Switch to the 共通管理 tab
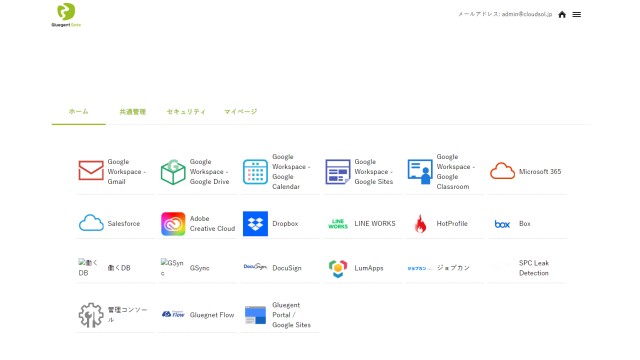The width and height of the screenshot is (640, 360). pos(133,112)
